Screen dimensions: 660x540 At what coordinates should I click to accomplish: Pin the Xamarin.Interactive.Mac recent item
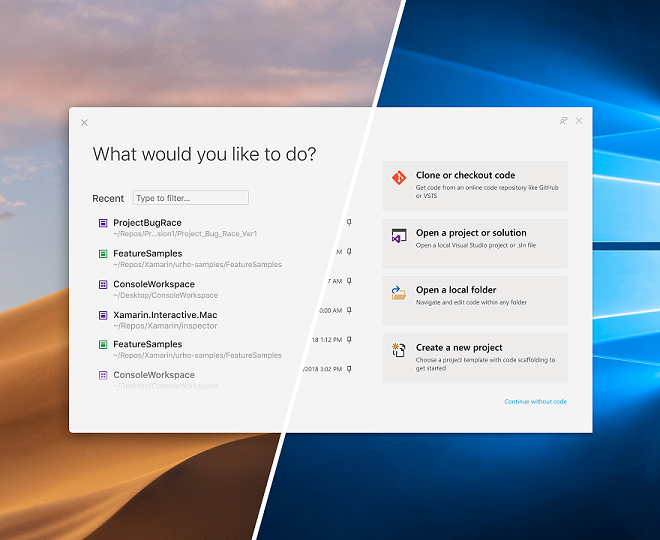coord(349,310)
